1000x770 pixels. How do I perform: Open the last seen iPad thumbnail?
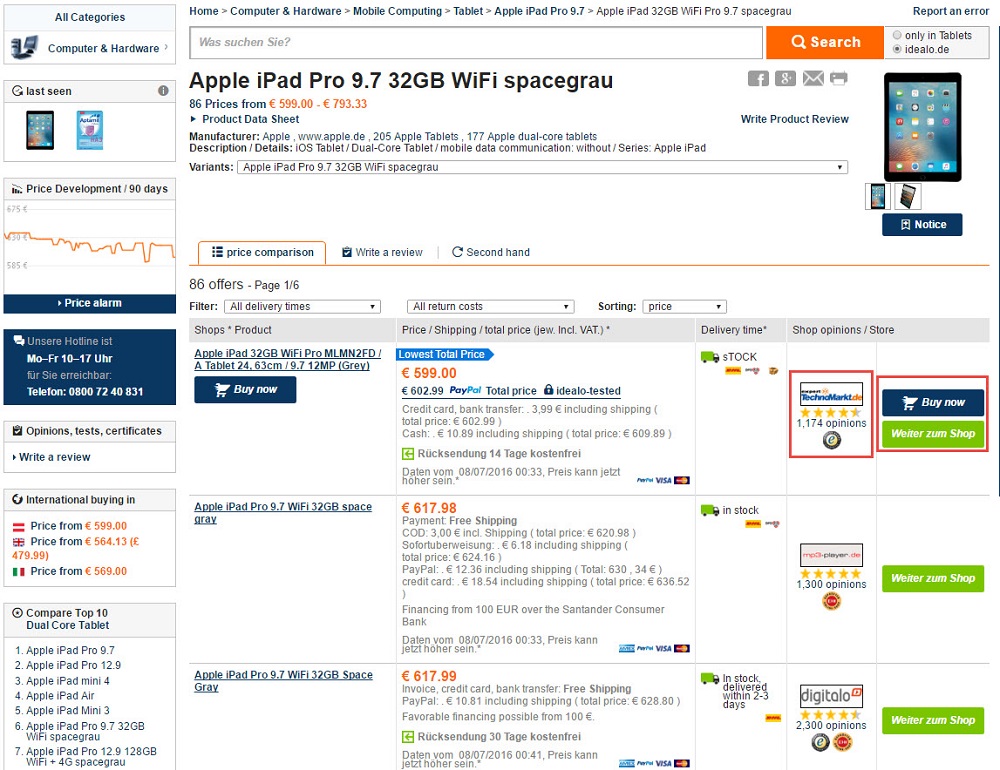[40, 130]
